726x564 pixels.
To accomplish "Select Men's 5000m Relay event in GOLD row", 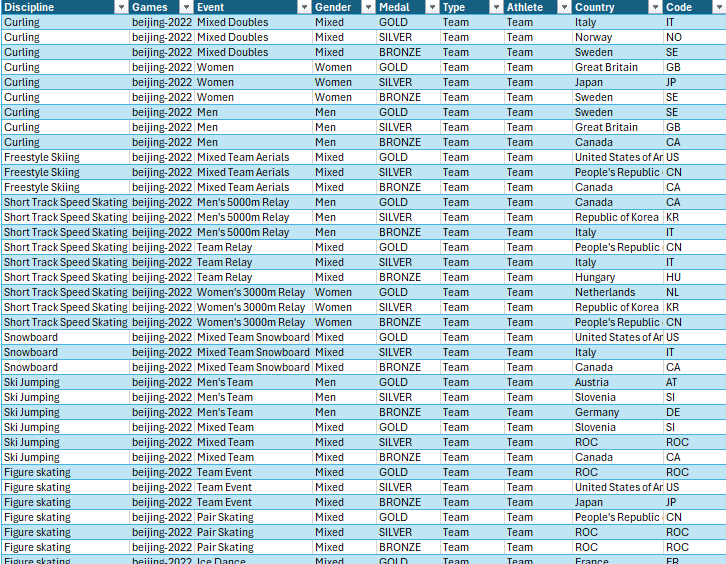I will [253, 202].
